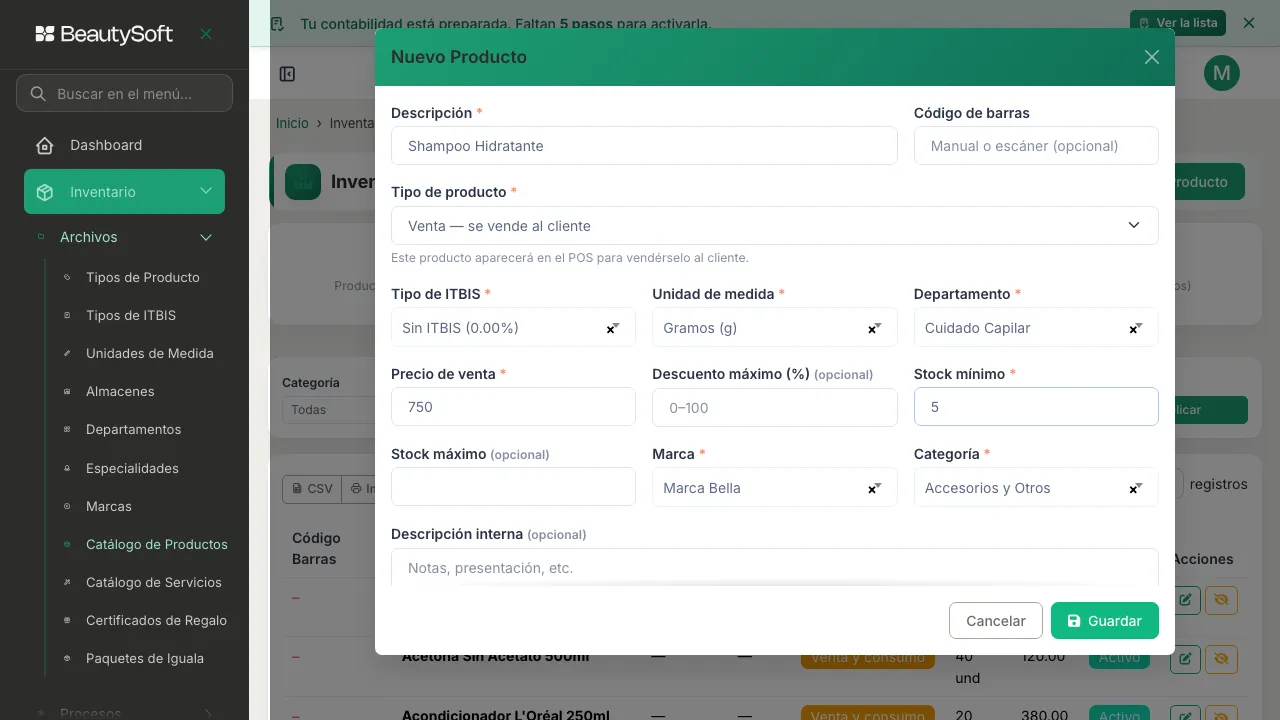
Task: Click the Dashboard home icon
Action: point(44,146)
